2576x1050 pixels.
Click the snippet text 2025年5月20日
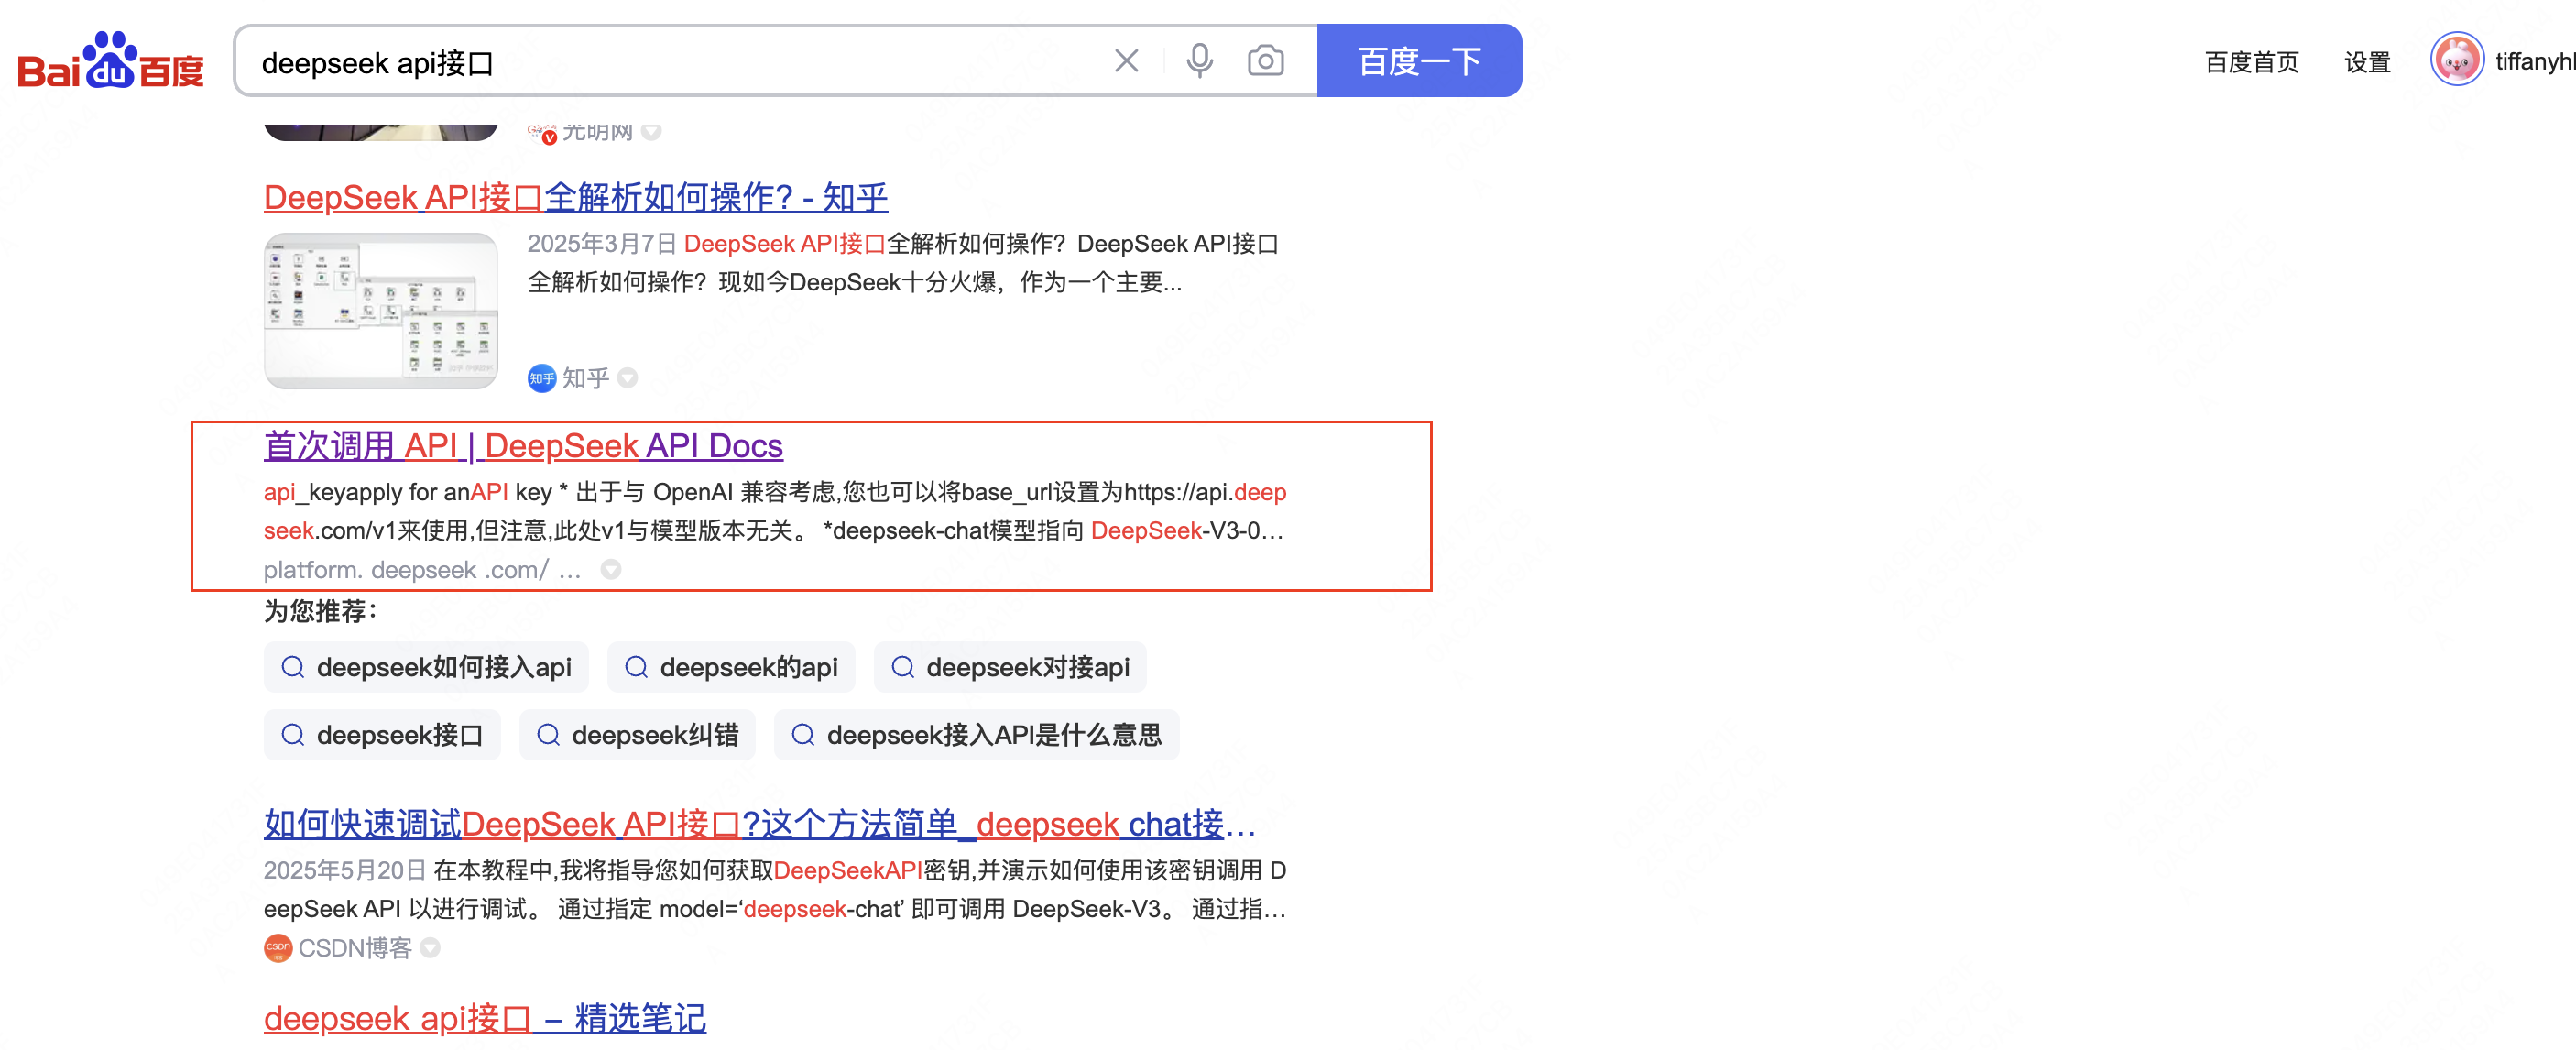tap(344, 870)
